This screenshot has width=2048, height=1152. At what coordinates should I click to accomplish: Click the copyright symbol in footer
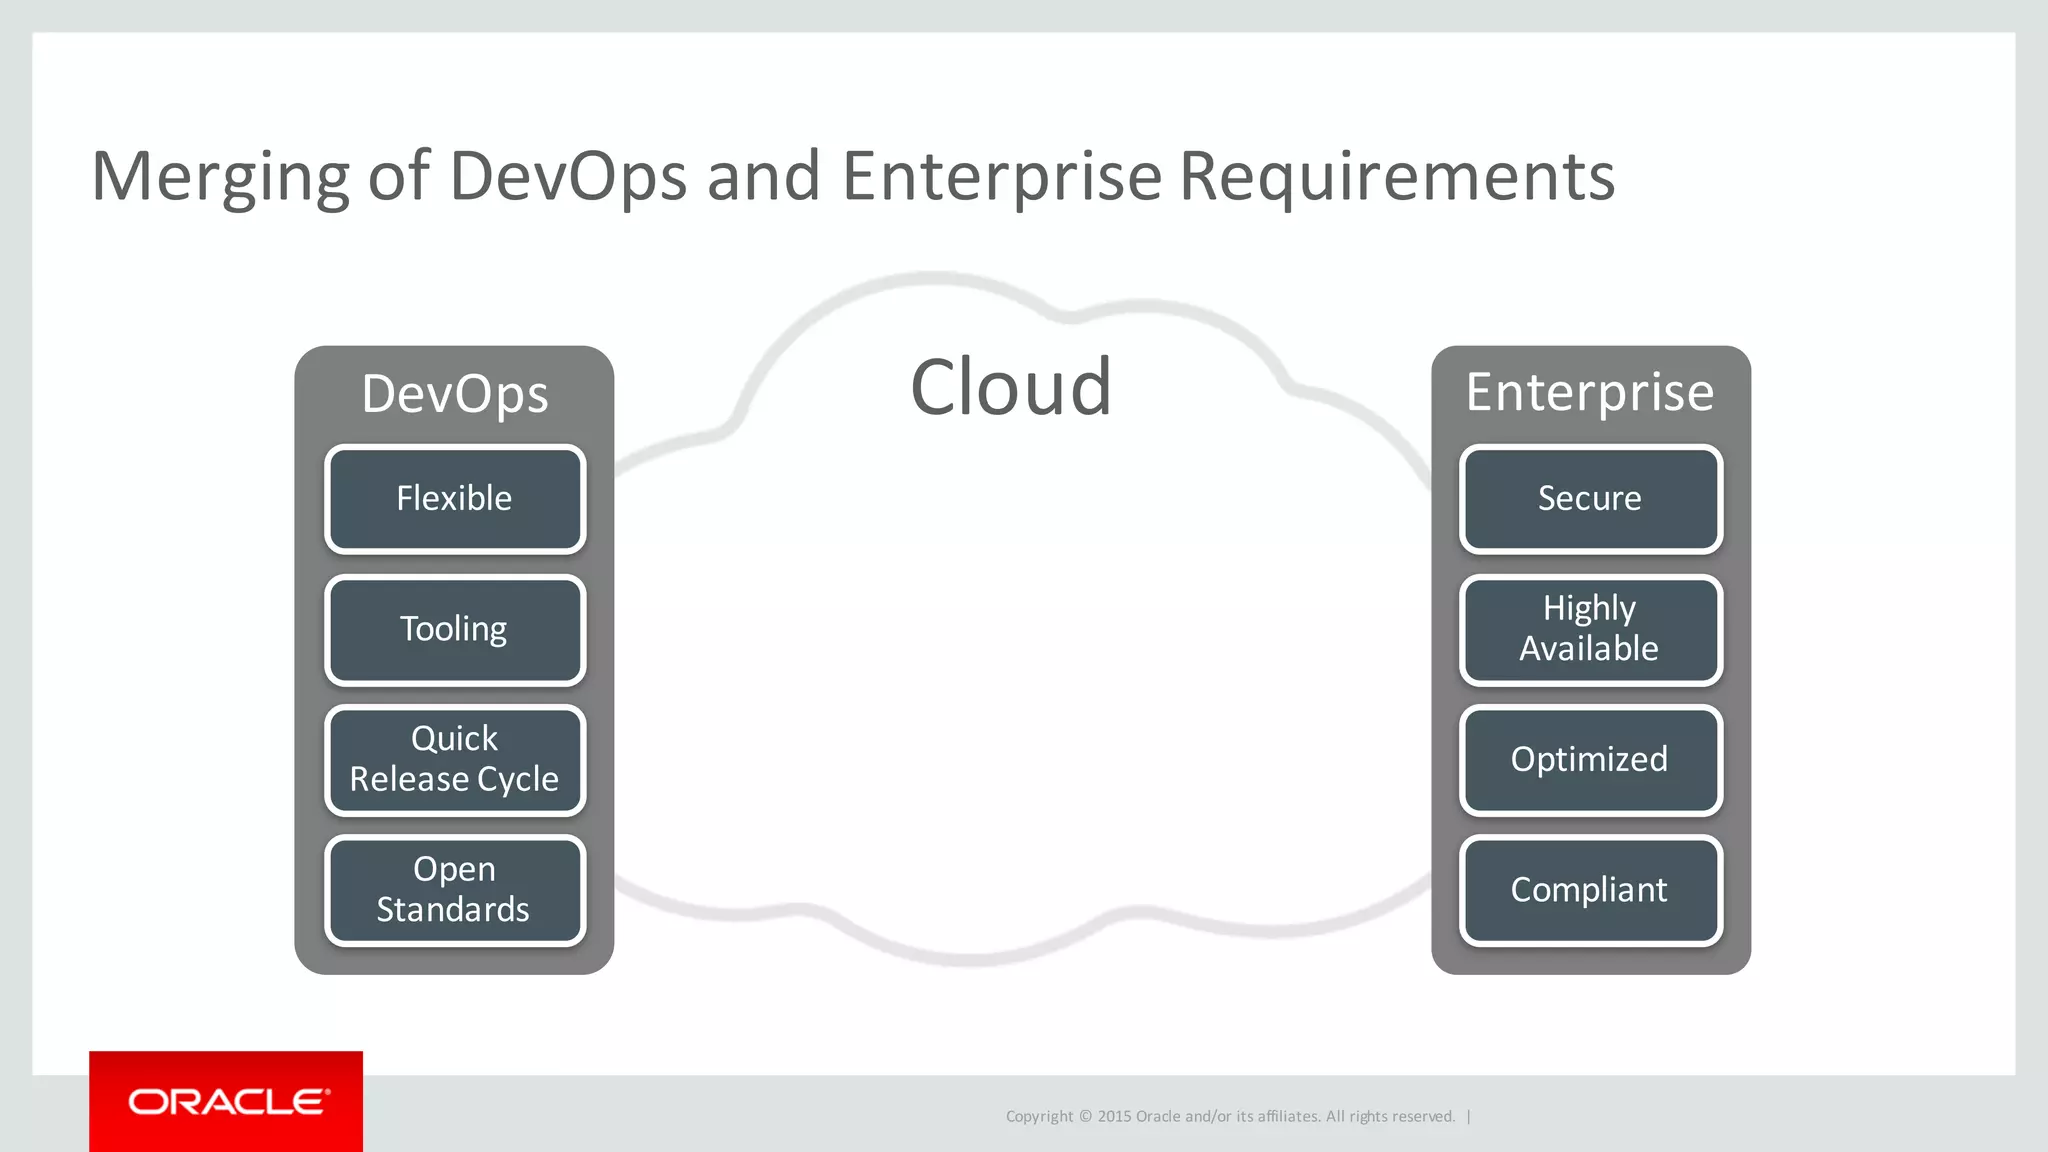[1085, 1116]
